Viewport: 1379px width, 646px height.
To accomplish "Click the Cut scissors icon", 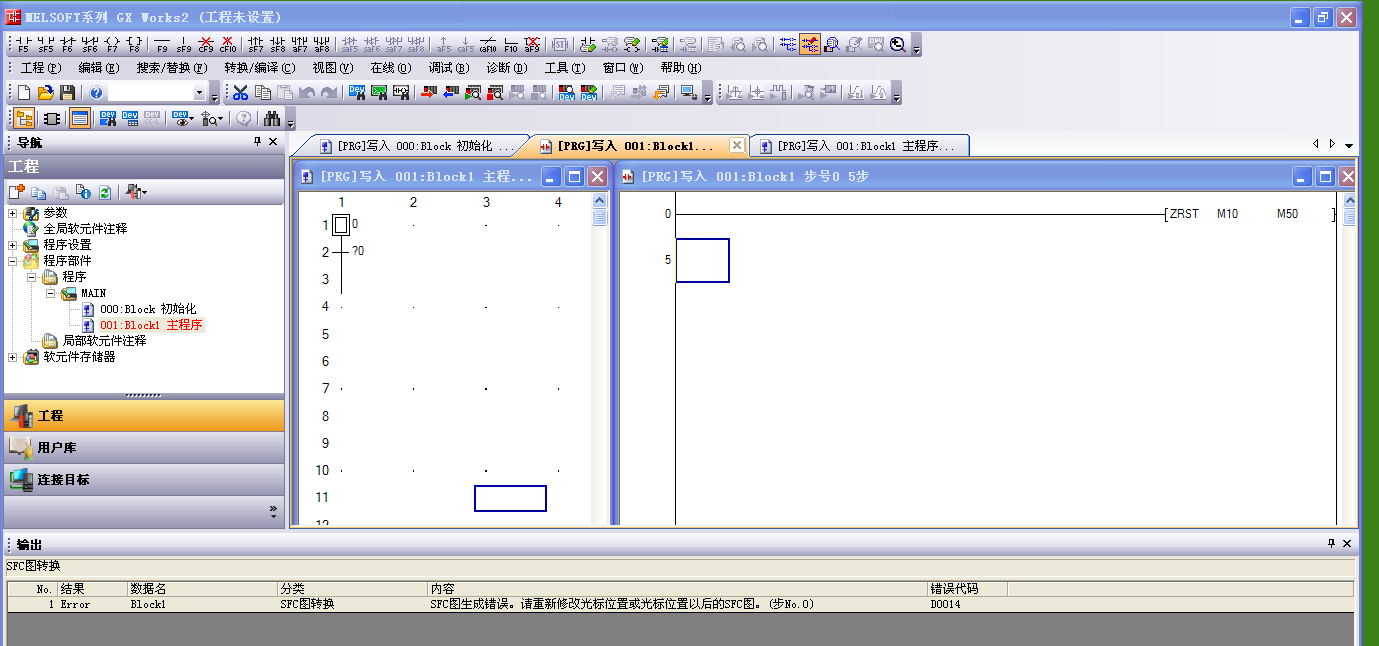I will [240, 93].
